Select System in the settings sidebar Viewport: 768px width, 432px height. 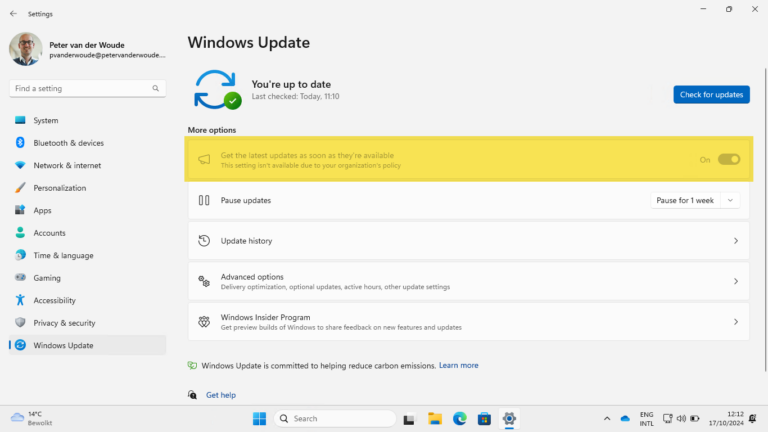coord(46,120)
